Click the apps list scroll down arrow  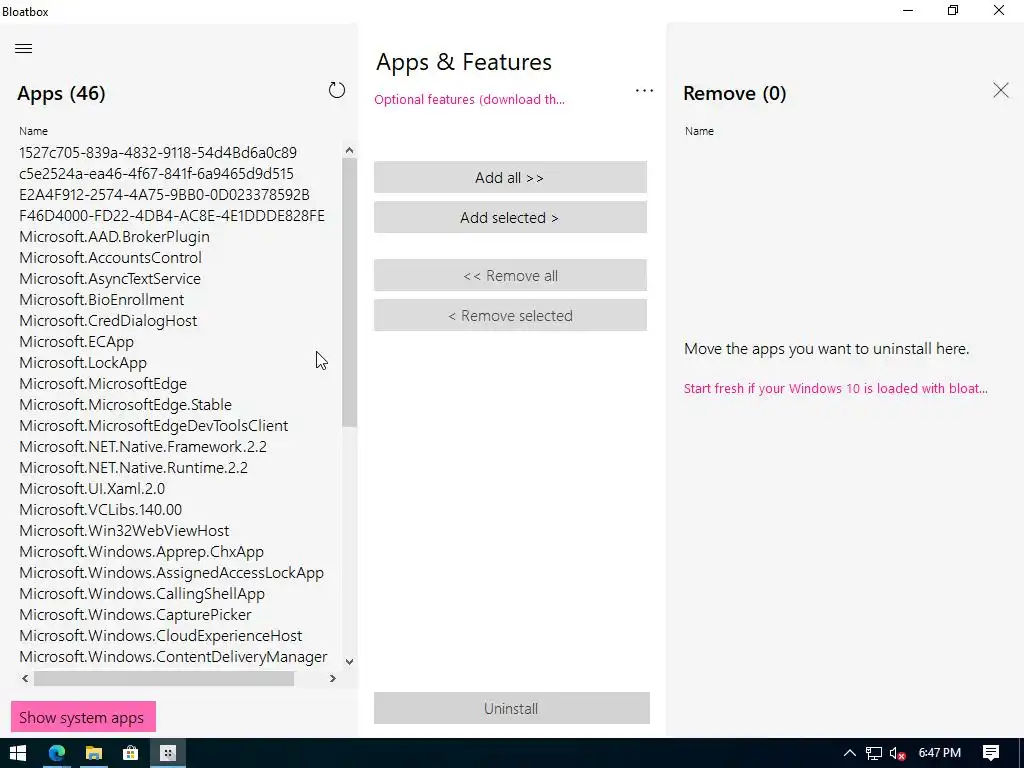click(349, 662)
